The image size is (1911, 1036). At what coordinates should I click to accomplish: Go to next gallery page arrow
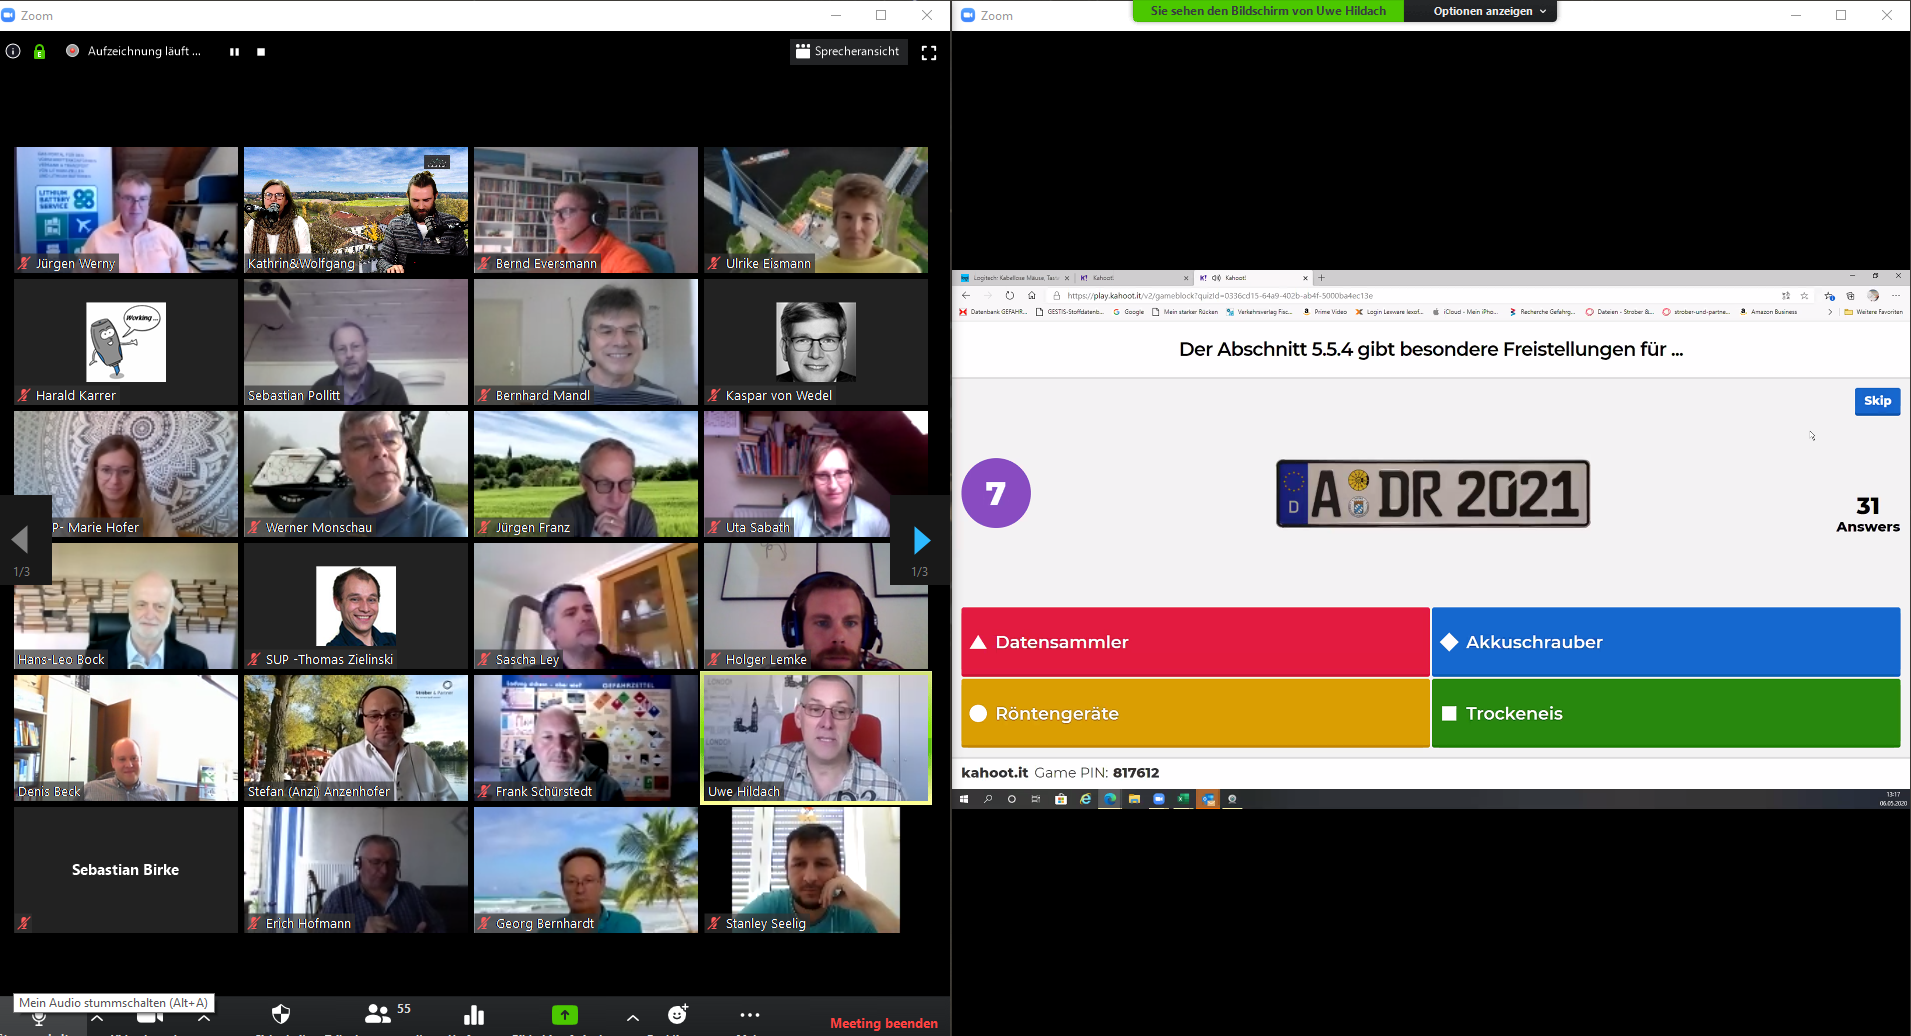coord(921,540)
